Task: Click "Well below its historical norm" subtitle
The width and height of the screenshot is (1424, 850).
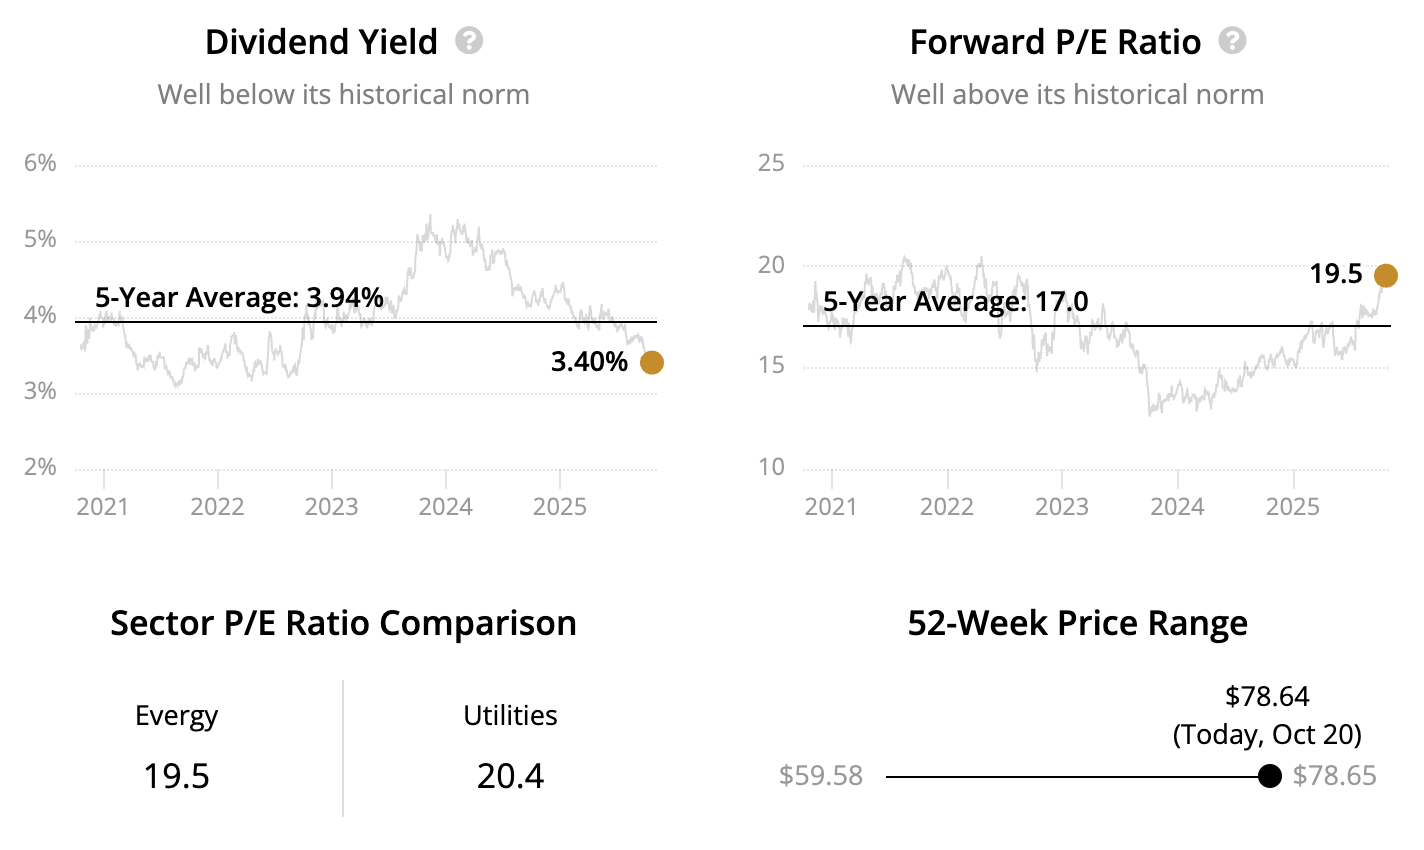Action: (x=343, y=95)
